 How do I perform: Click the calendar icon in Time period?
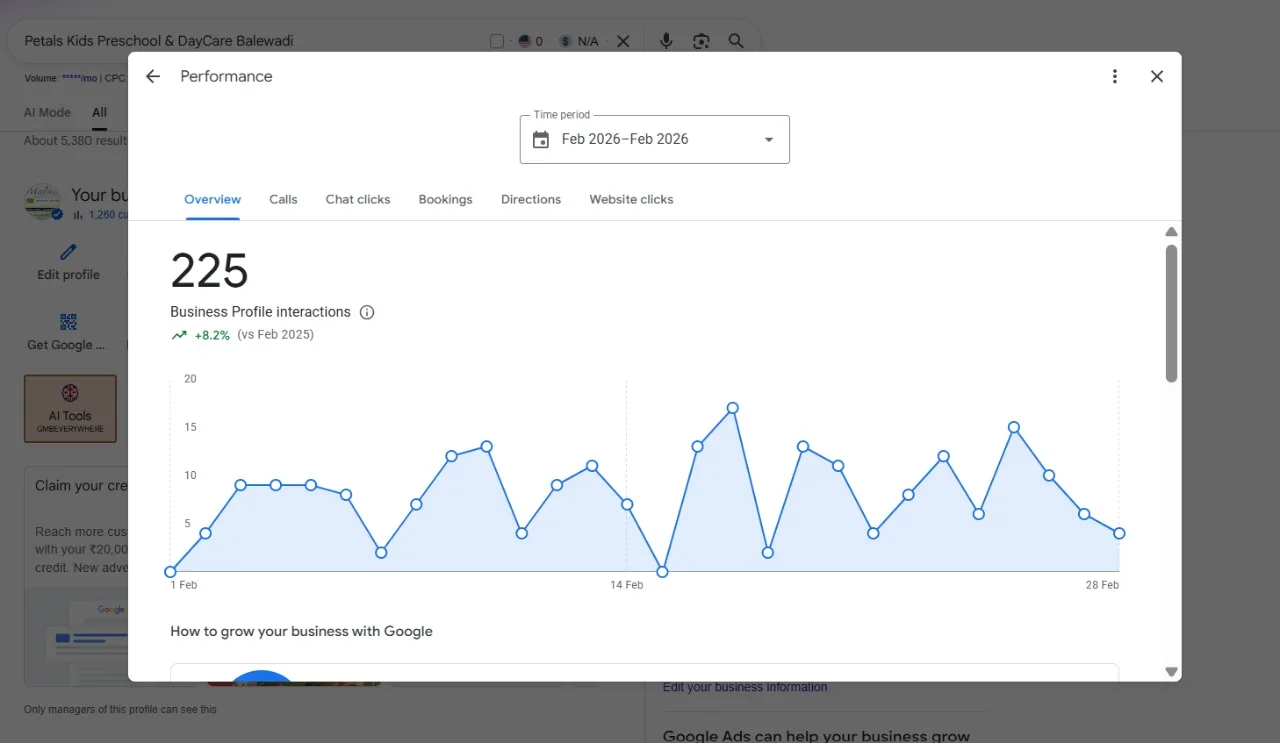point(541,139)
